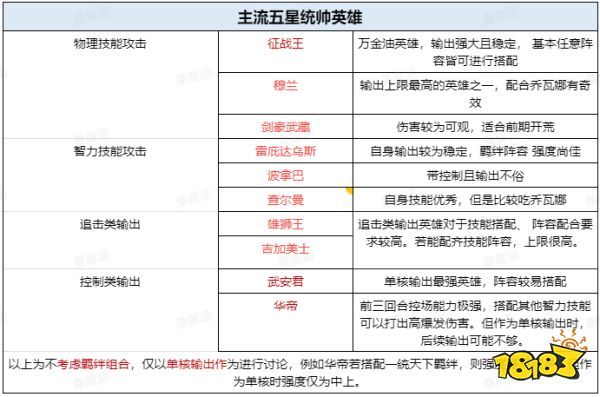The image size is (600, 397).
Task: Select hero name 武安君
Action: tap(285, 282)
